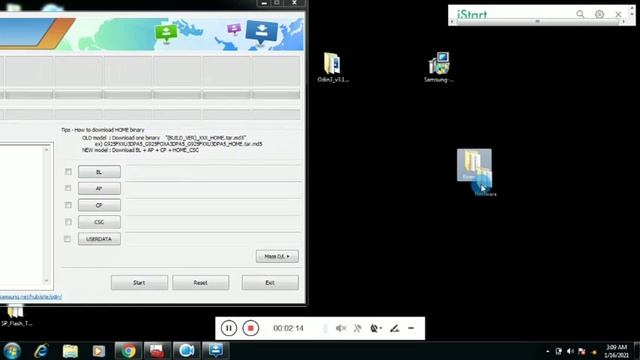Open File Explorer from taskbar
This screenshot has width=640, height=360.
(70, 351)
